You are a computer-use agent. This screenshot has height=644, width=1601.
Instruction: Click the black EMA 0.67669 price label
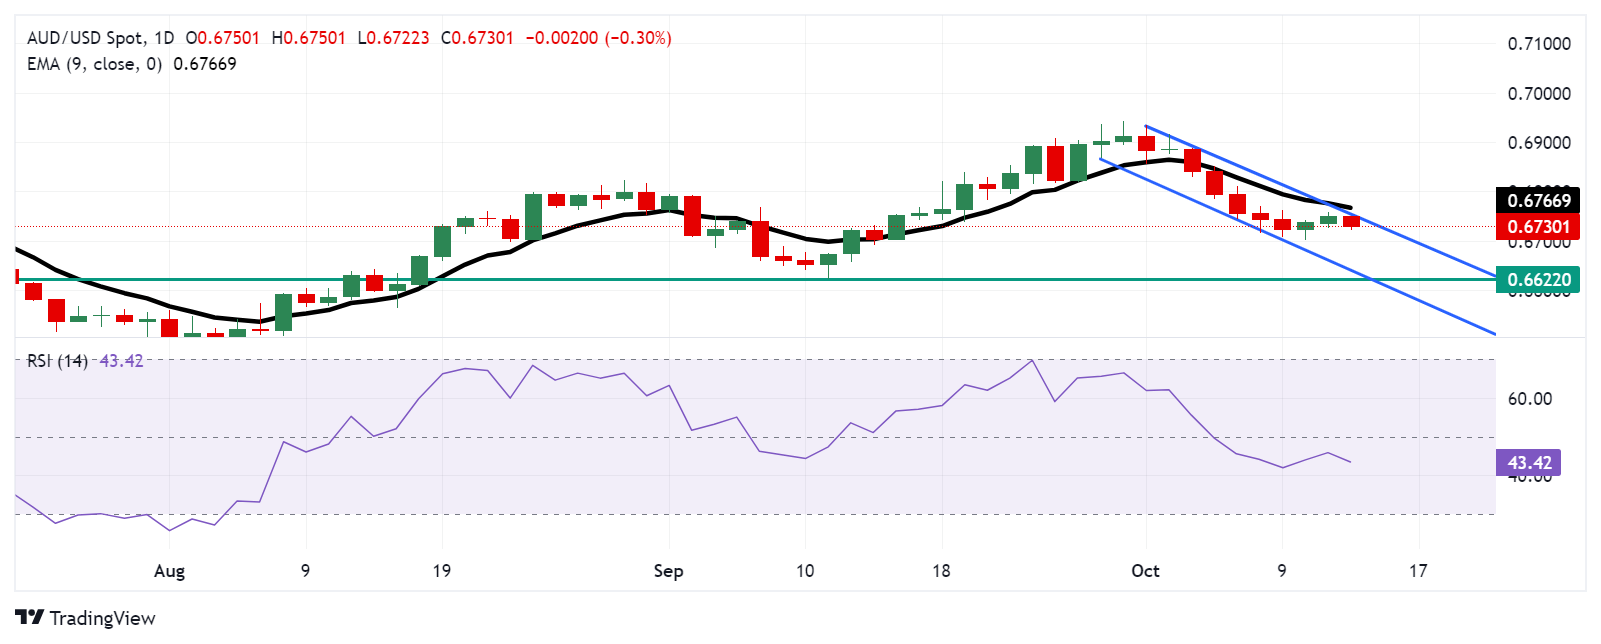(x=1538, y=200)
